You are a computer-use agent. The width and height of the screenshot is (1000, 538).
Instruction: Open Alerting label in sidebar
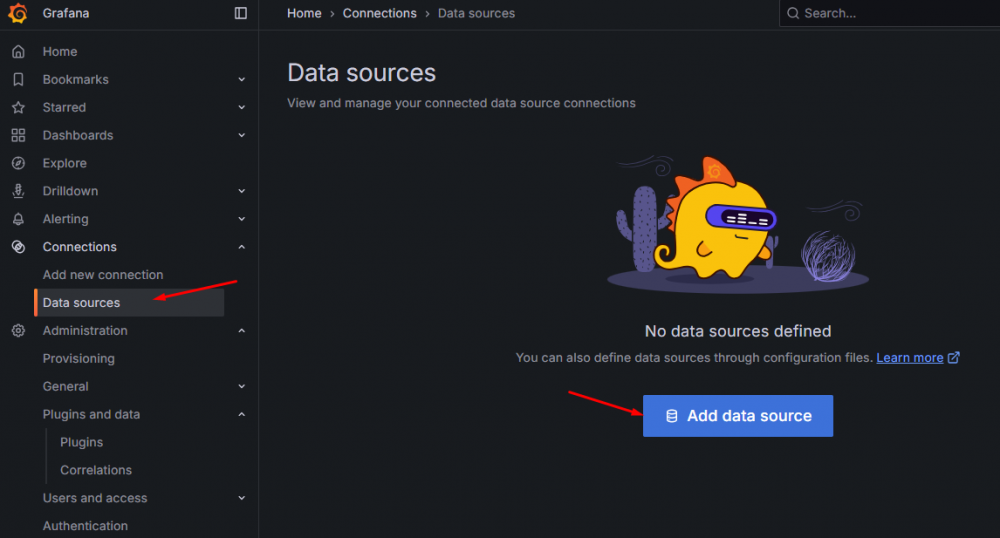tap(65, 219)
